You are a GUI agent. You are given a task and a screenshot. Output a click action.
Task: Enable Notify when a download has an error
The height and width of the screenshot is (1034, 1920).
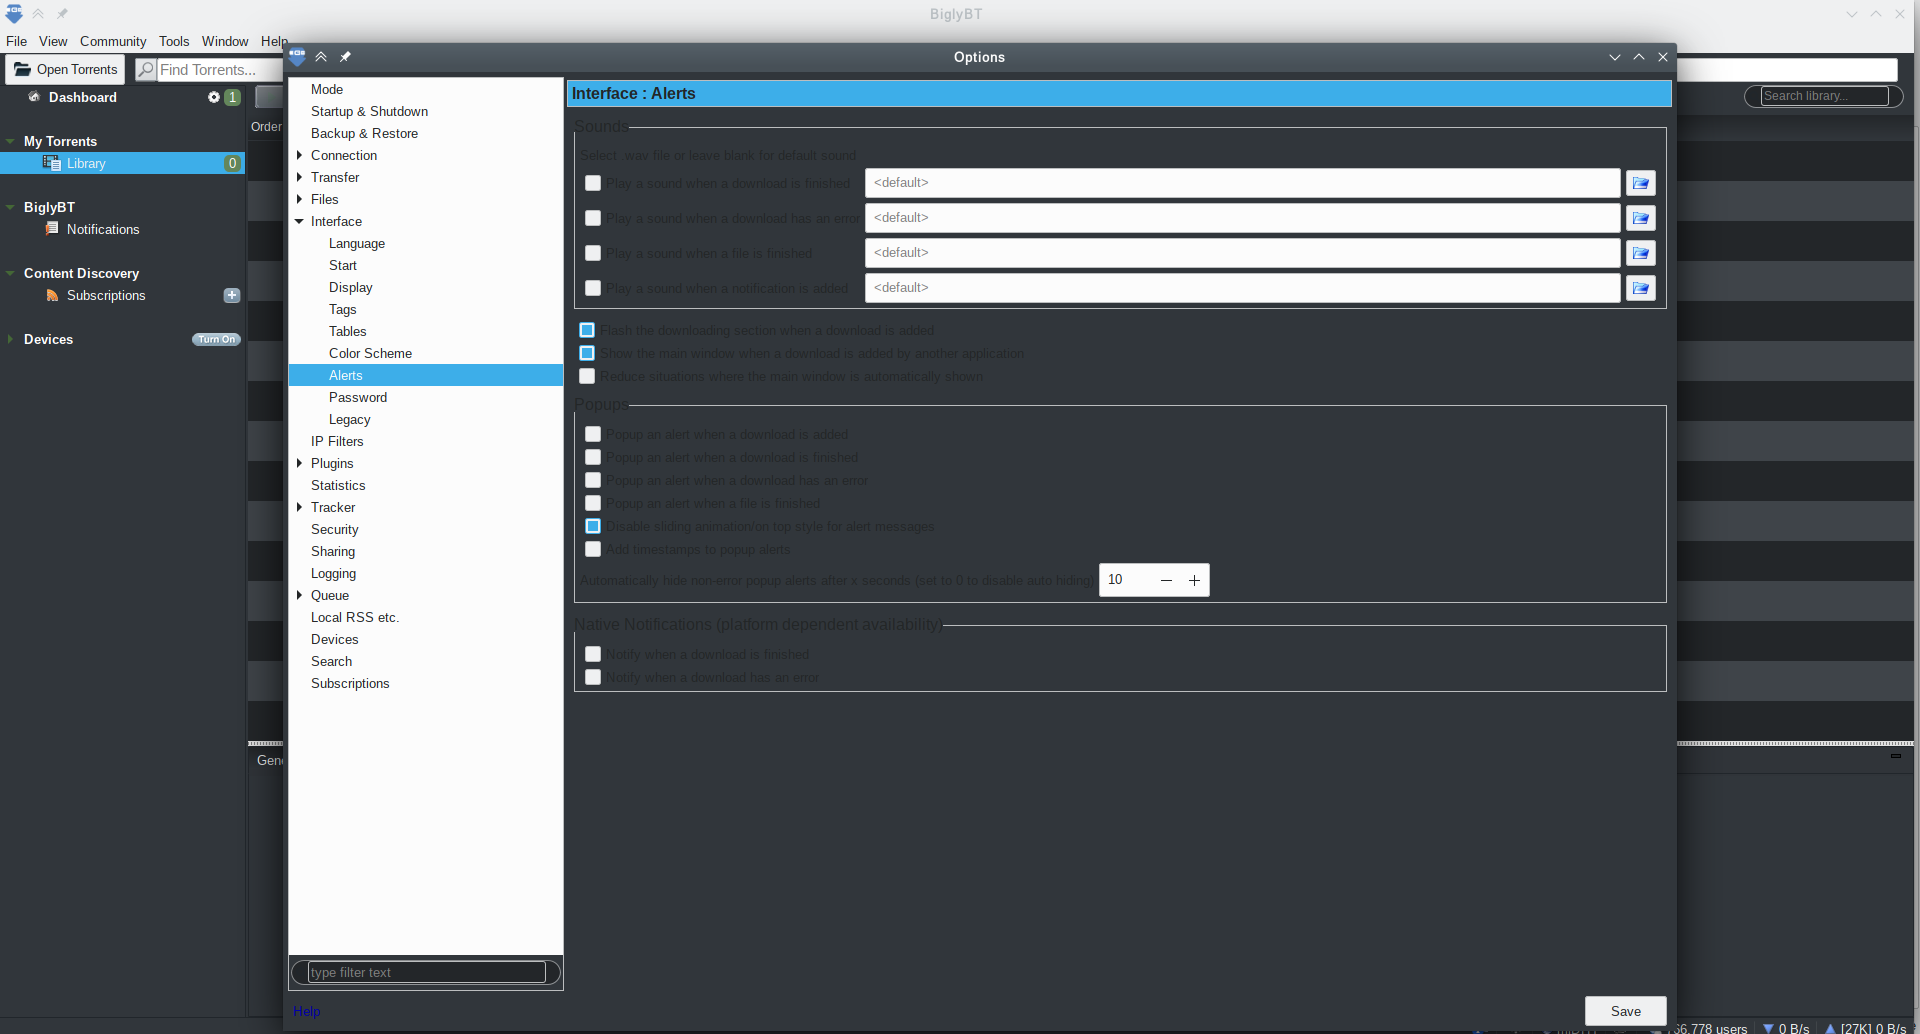[593, 677]
